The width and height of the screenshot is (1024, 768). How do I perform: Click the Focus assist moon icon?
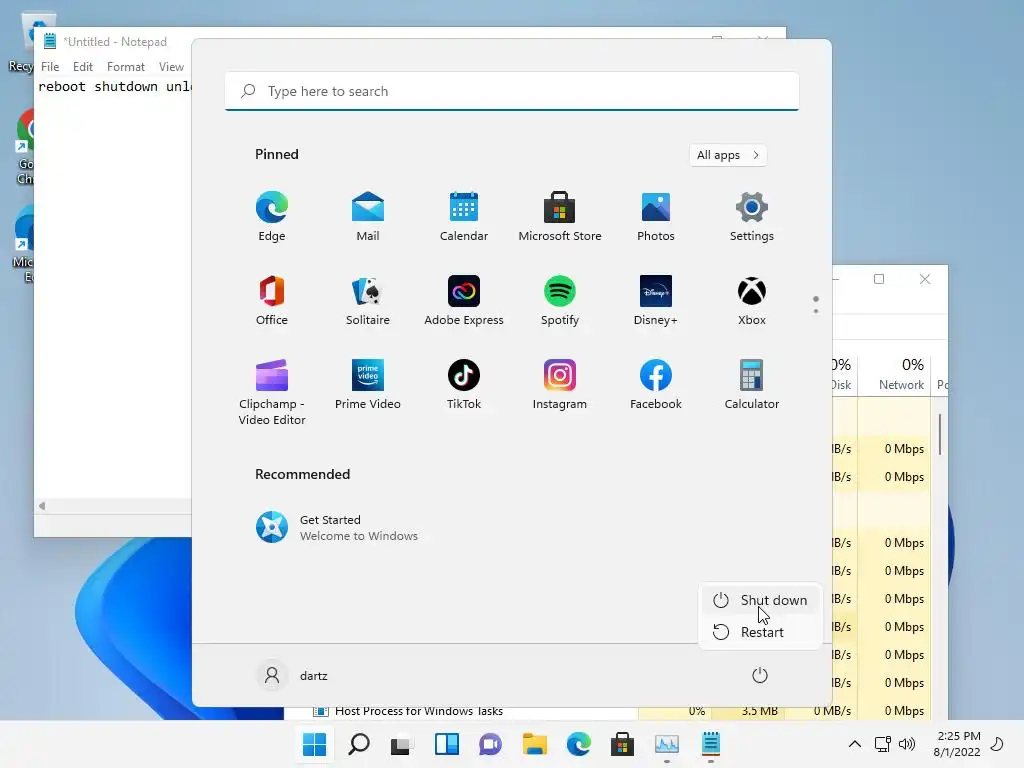pyautogui.click(x=997, y=744)
